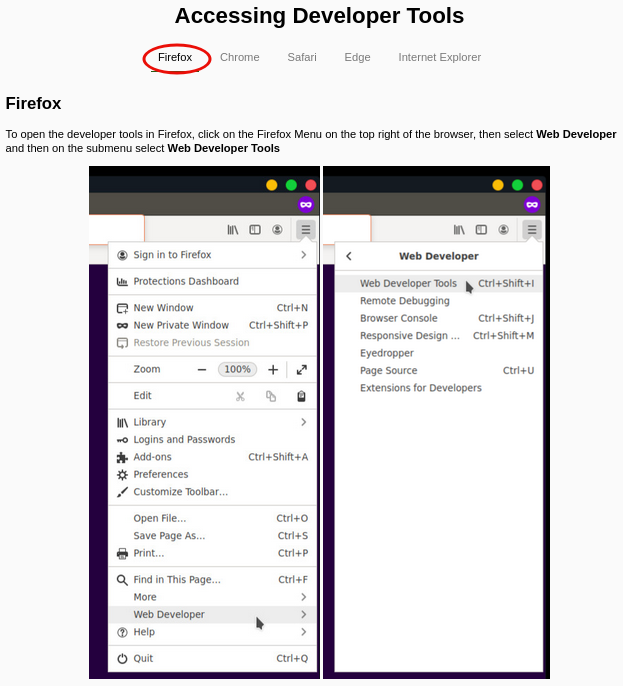Click the puzzle icon beside Add-ons
623x686 pixels.
click(x=122, y=457)
